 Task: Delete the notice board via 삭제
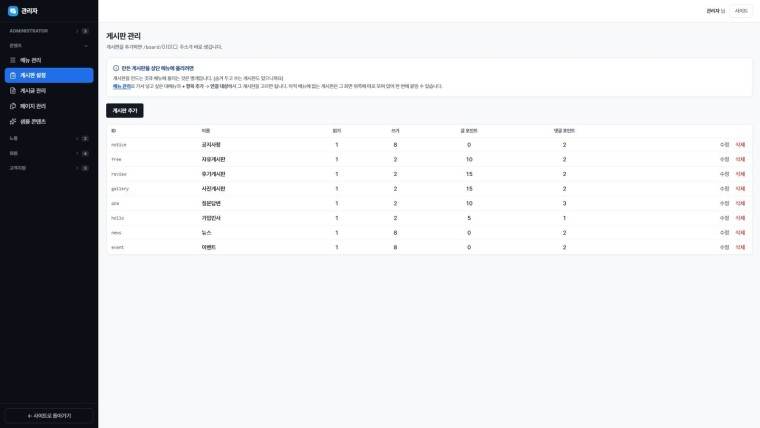point(740,145)
